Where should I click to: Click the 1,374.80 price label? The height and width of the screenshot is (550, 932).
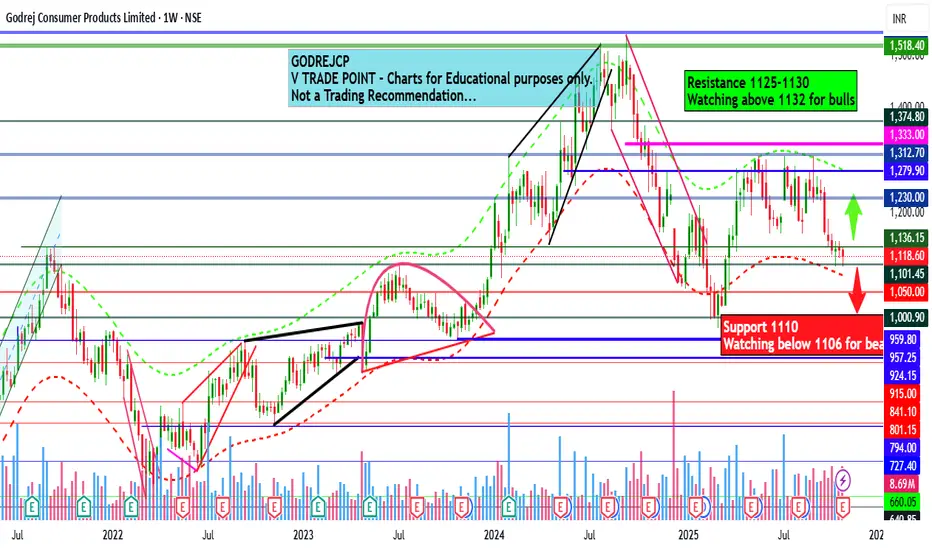[x=906, y=117]
